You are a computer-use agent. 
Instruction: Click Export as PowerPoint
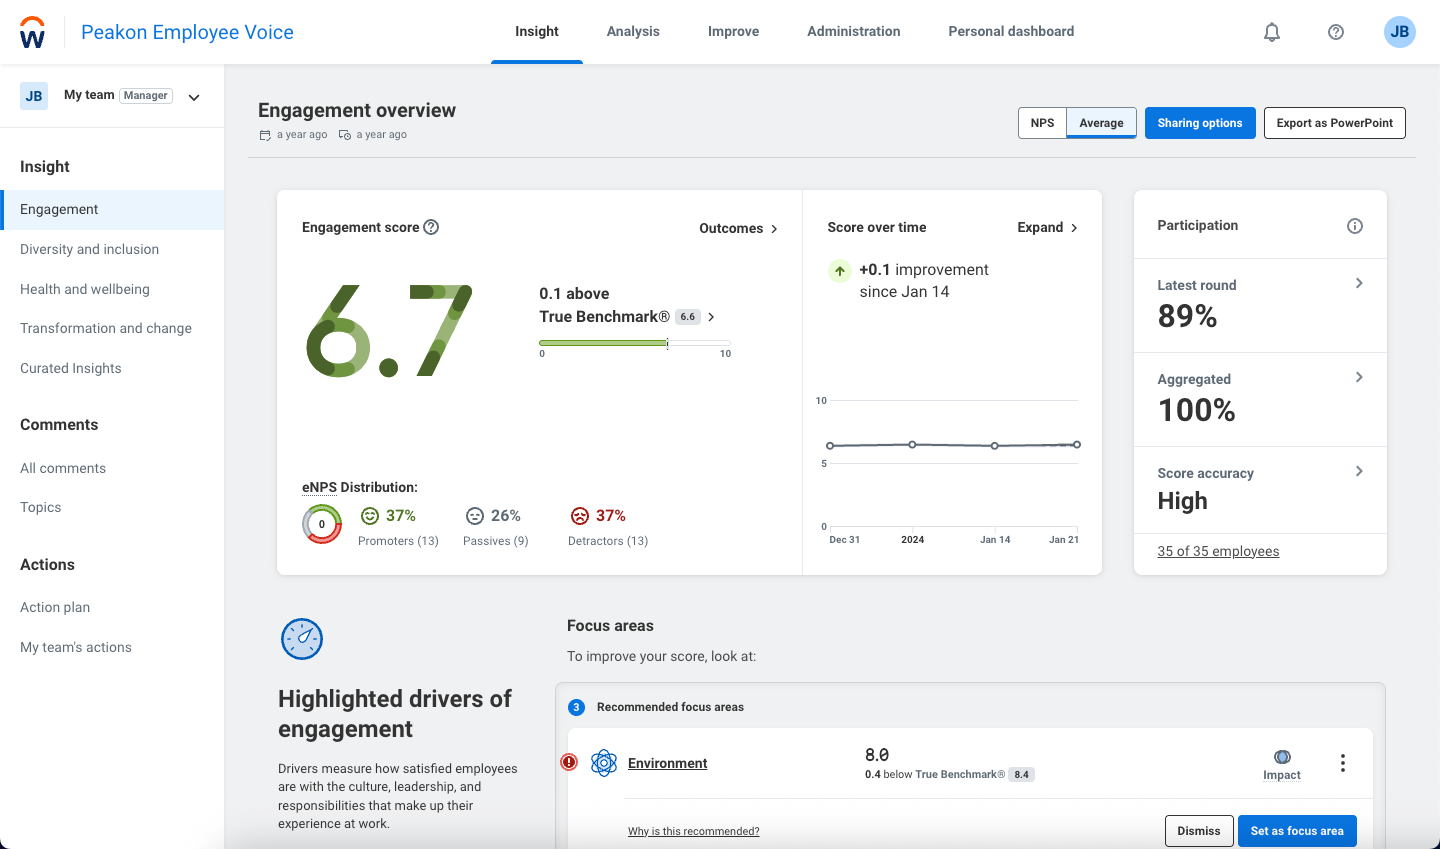click(x=1334, y=122)
